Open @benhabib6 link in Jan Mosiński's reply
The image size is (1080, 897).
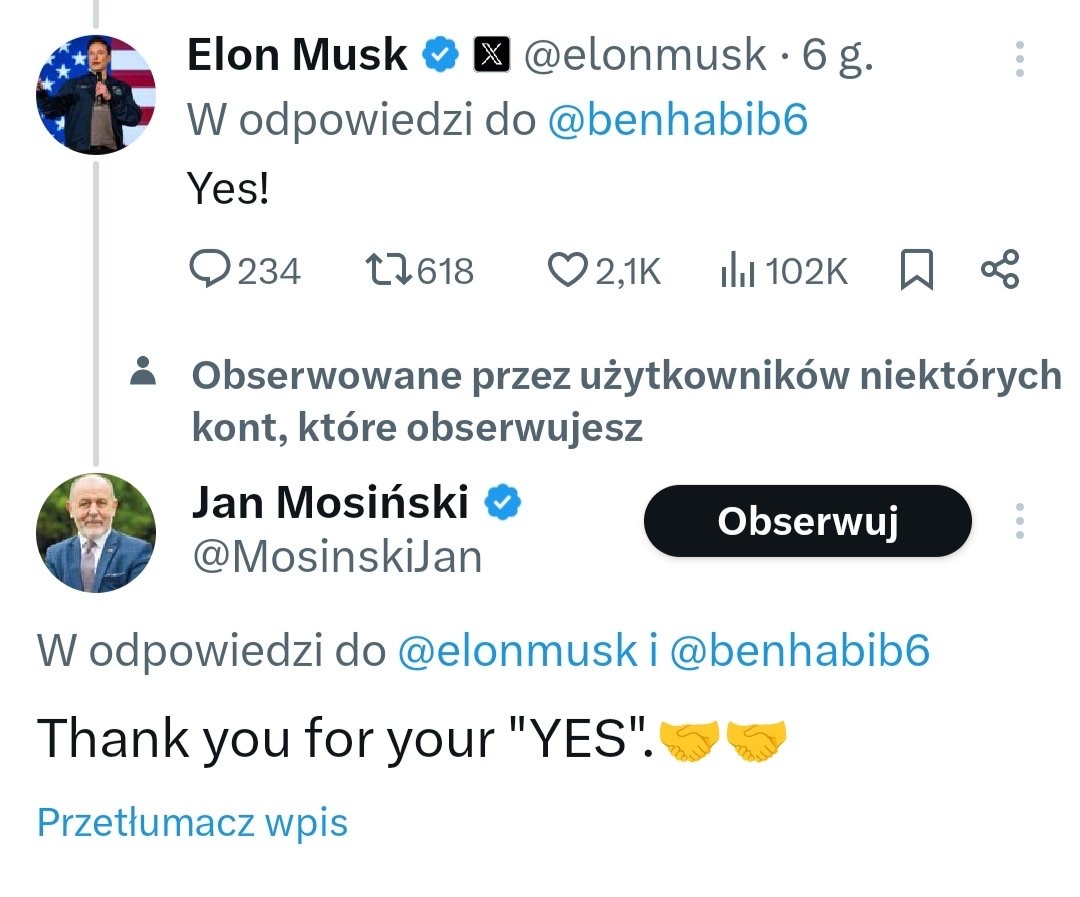799,651
